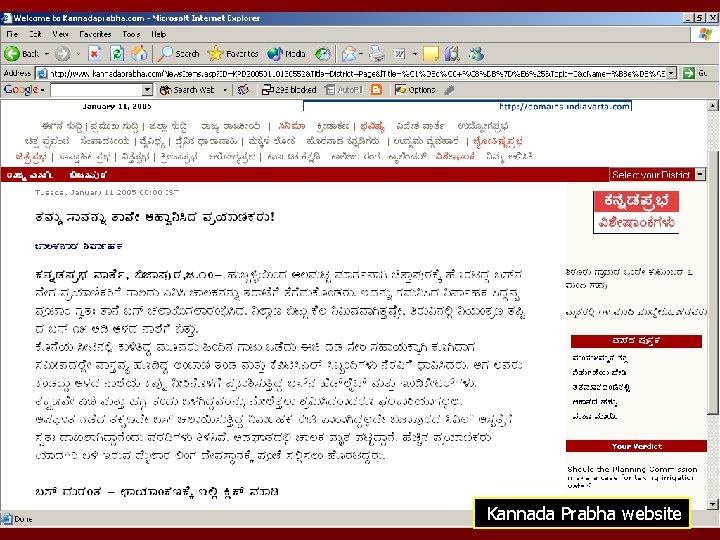Open the Media toolbar button
This screenshot has height=540, width=720.
click(x=286, y=54)
